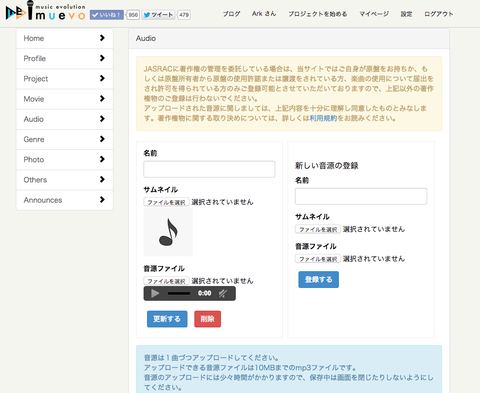Click the chevron next to Photo
This screenshot has height=393, width=480.
coord(102,159)
